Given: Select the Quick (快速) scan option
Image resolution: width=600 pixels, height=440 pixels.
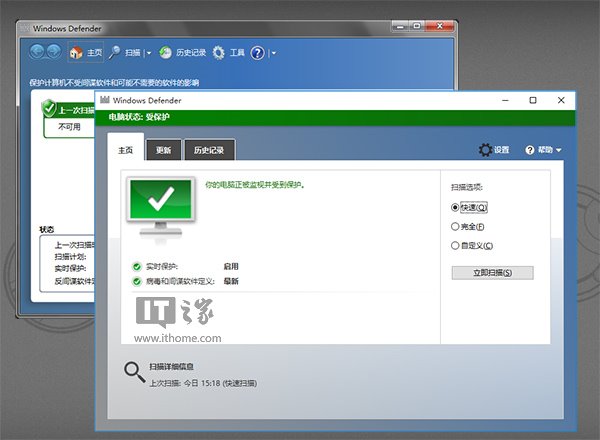Looking at the screenshot, I should [x=455, y=207].
